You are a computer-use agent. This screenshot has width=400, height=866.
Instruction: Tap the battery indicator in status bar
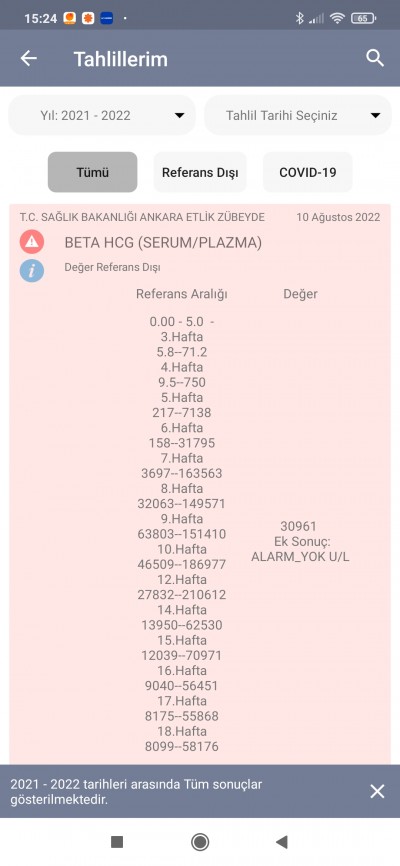(x=363, y=18)
